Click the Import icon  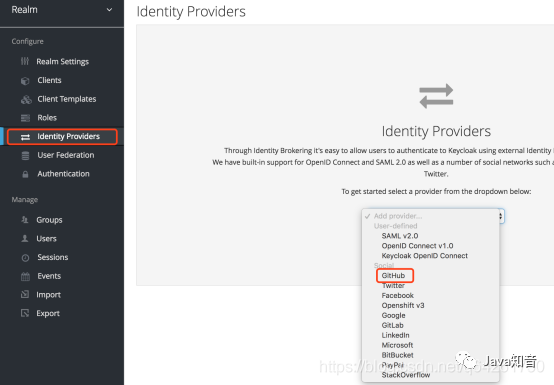coord(25,294)
